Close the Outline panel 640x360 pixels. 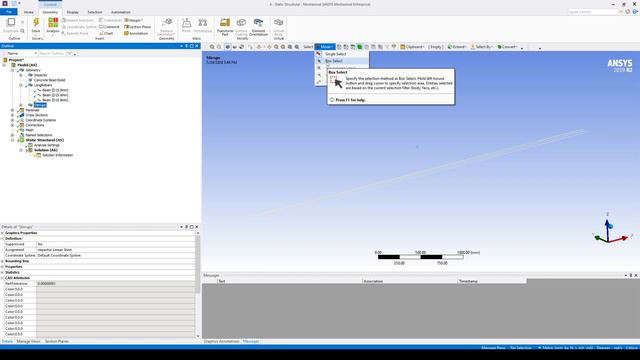tap(197, 46)
